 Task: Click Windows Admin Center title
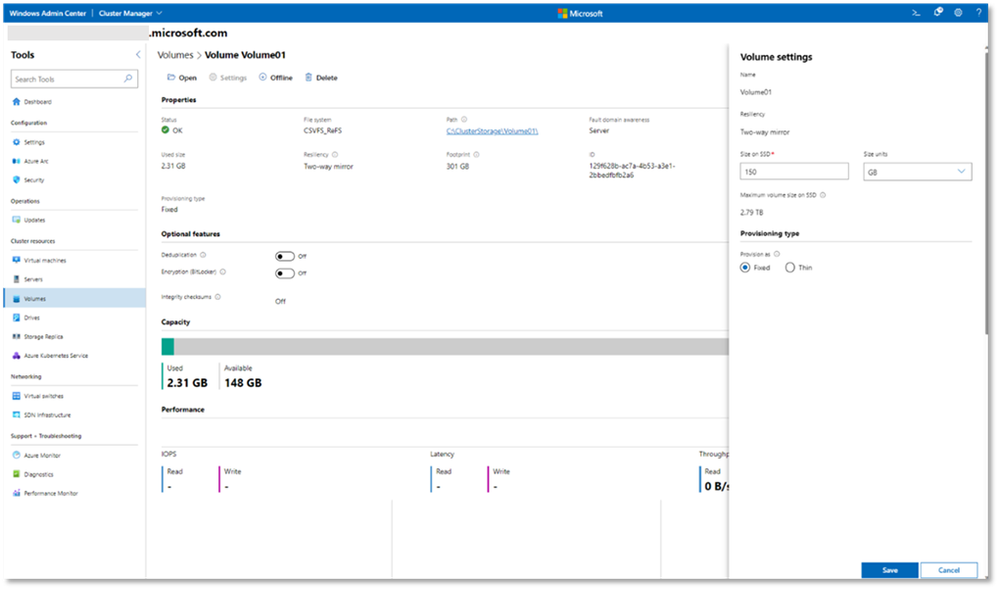[48, 13]
